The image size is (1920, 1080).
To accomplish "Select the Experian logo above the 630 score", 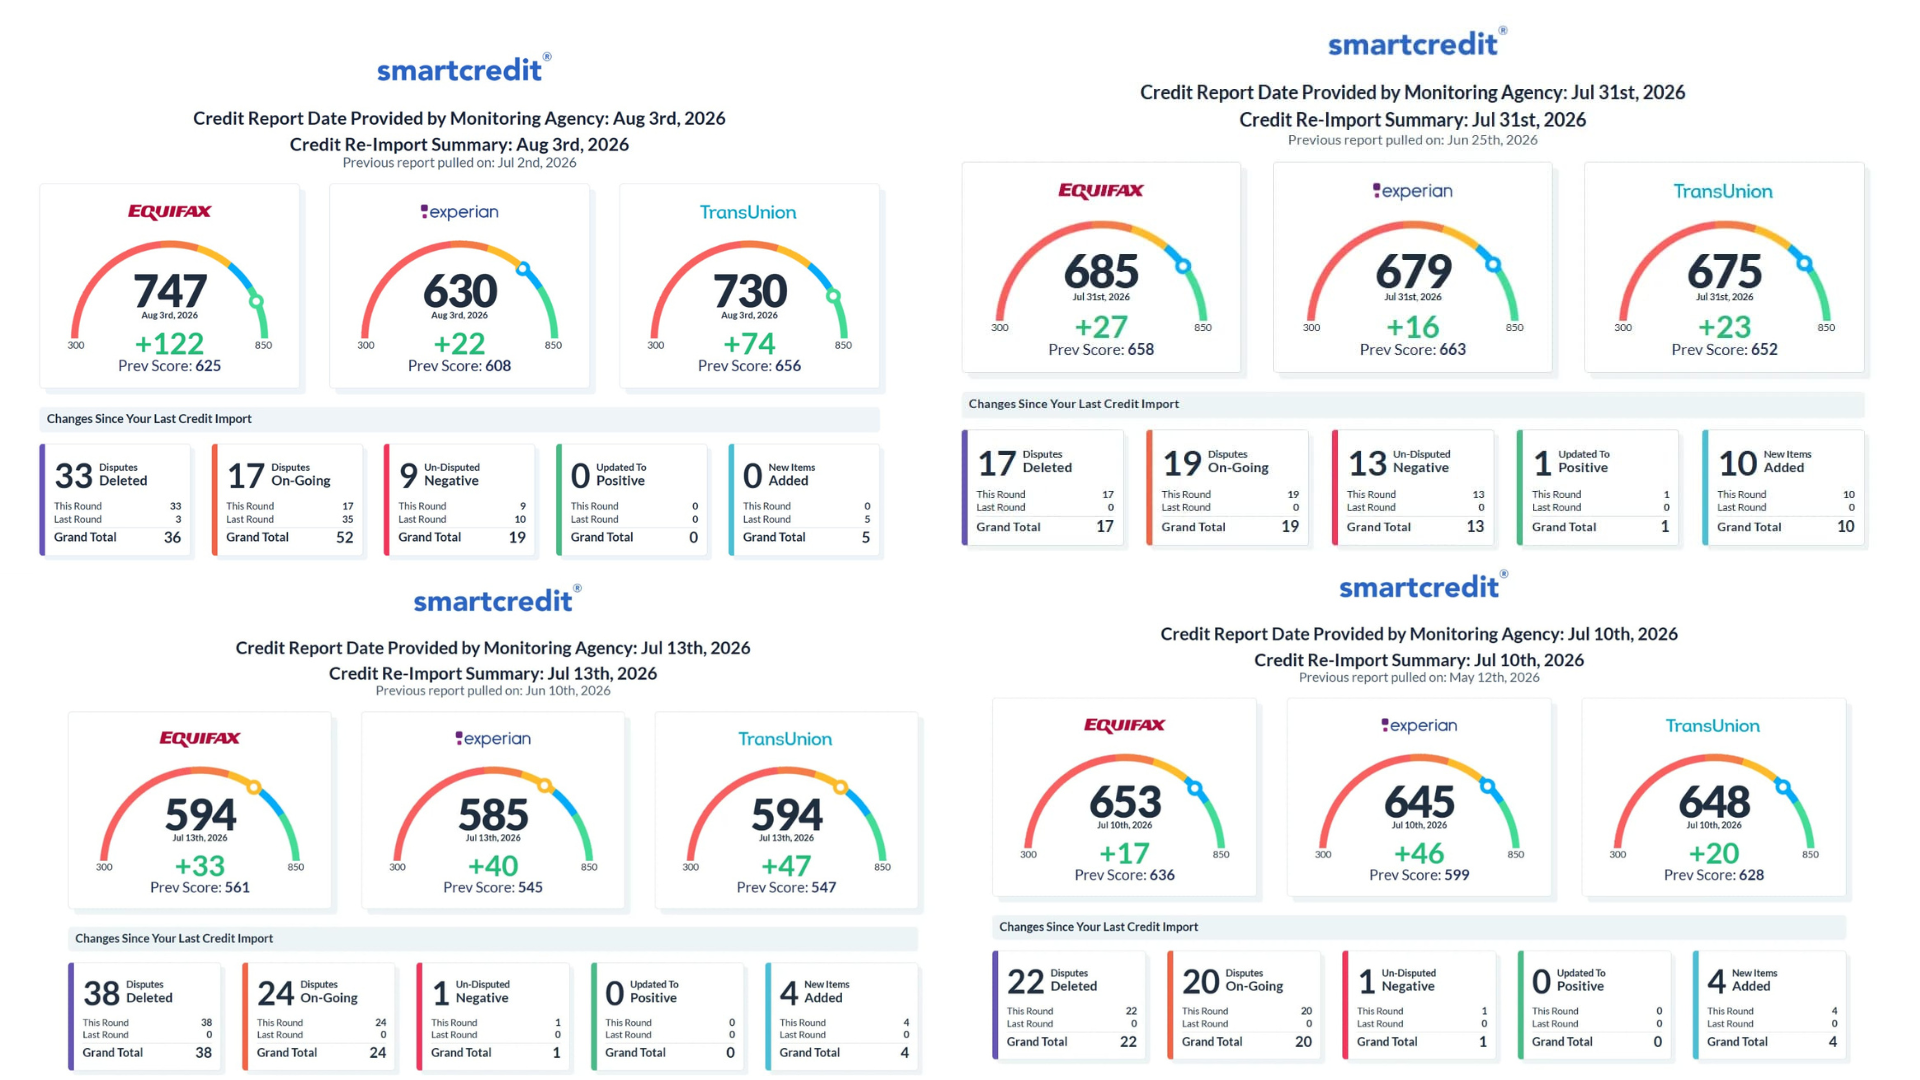I will click(x=459, y=212).
